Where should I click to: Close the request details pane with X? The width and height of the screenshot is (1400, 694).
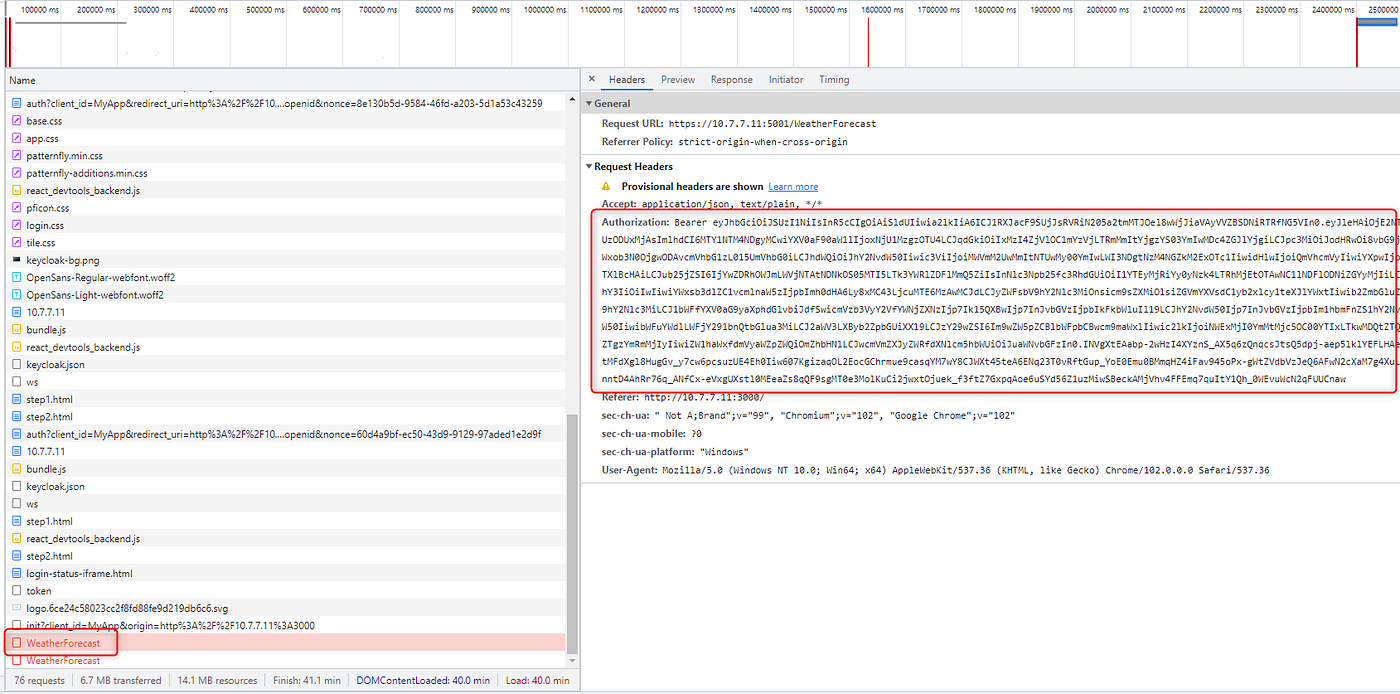pos(591,80)
